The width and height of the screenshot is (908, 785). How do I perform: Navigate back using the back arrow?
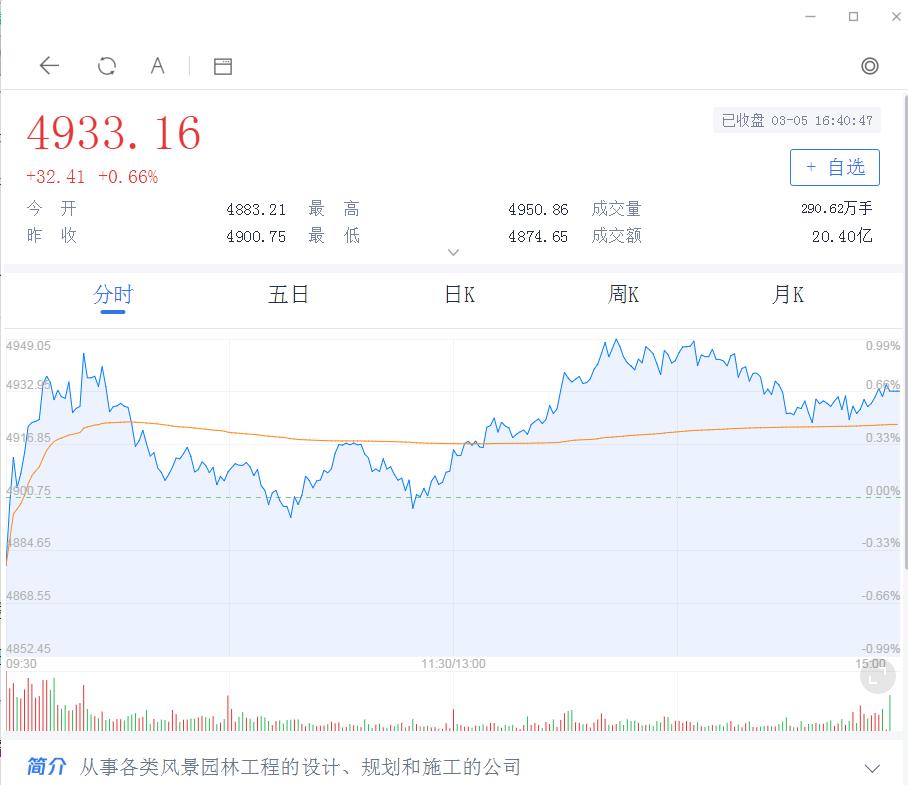click(x=48, y=65)
